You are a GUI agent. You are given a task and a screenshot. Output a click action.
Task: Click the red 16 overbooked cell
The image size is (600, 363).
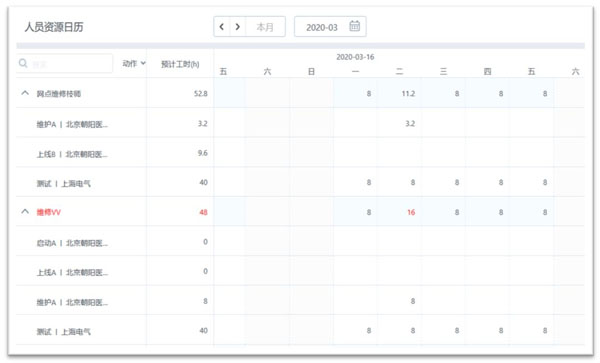coord(411,212)
